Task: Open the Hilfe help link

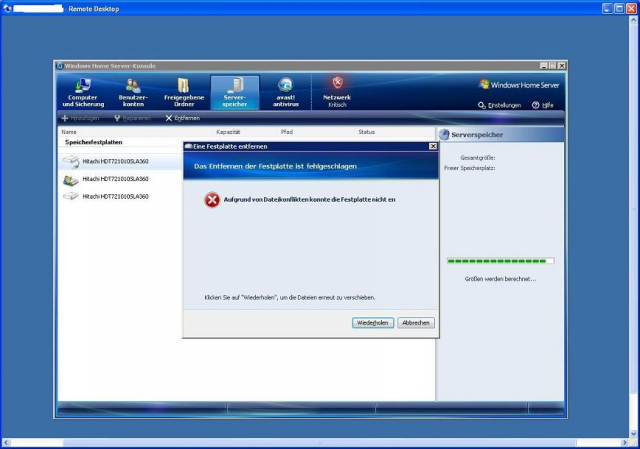Action: point(542,105)
